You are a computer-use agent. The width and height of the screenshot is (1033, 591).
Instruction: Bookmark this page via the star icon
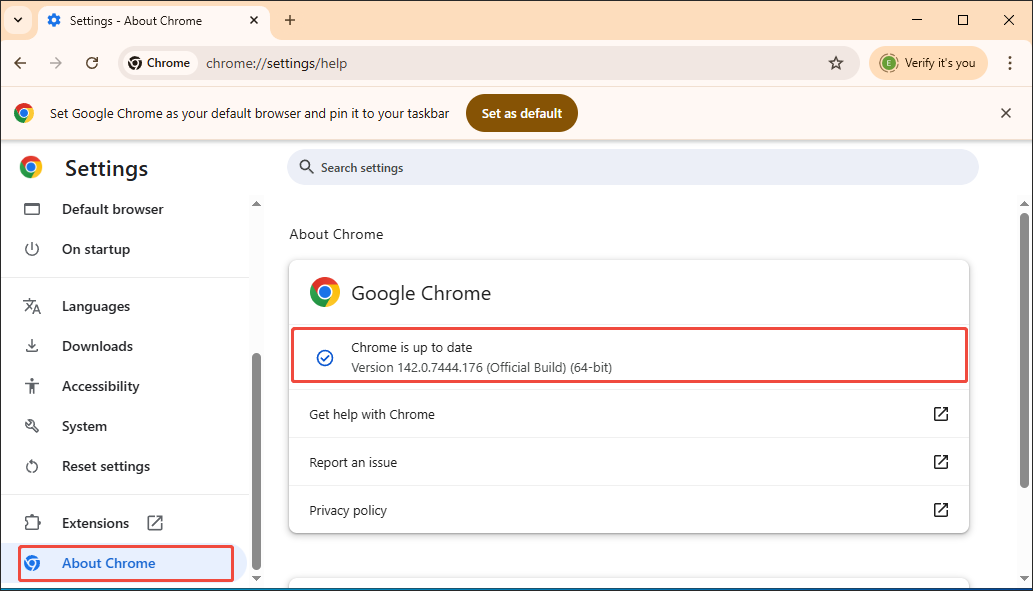click(836, 62)
